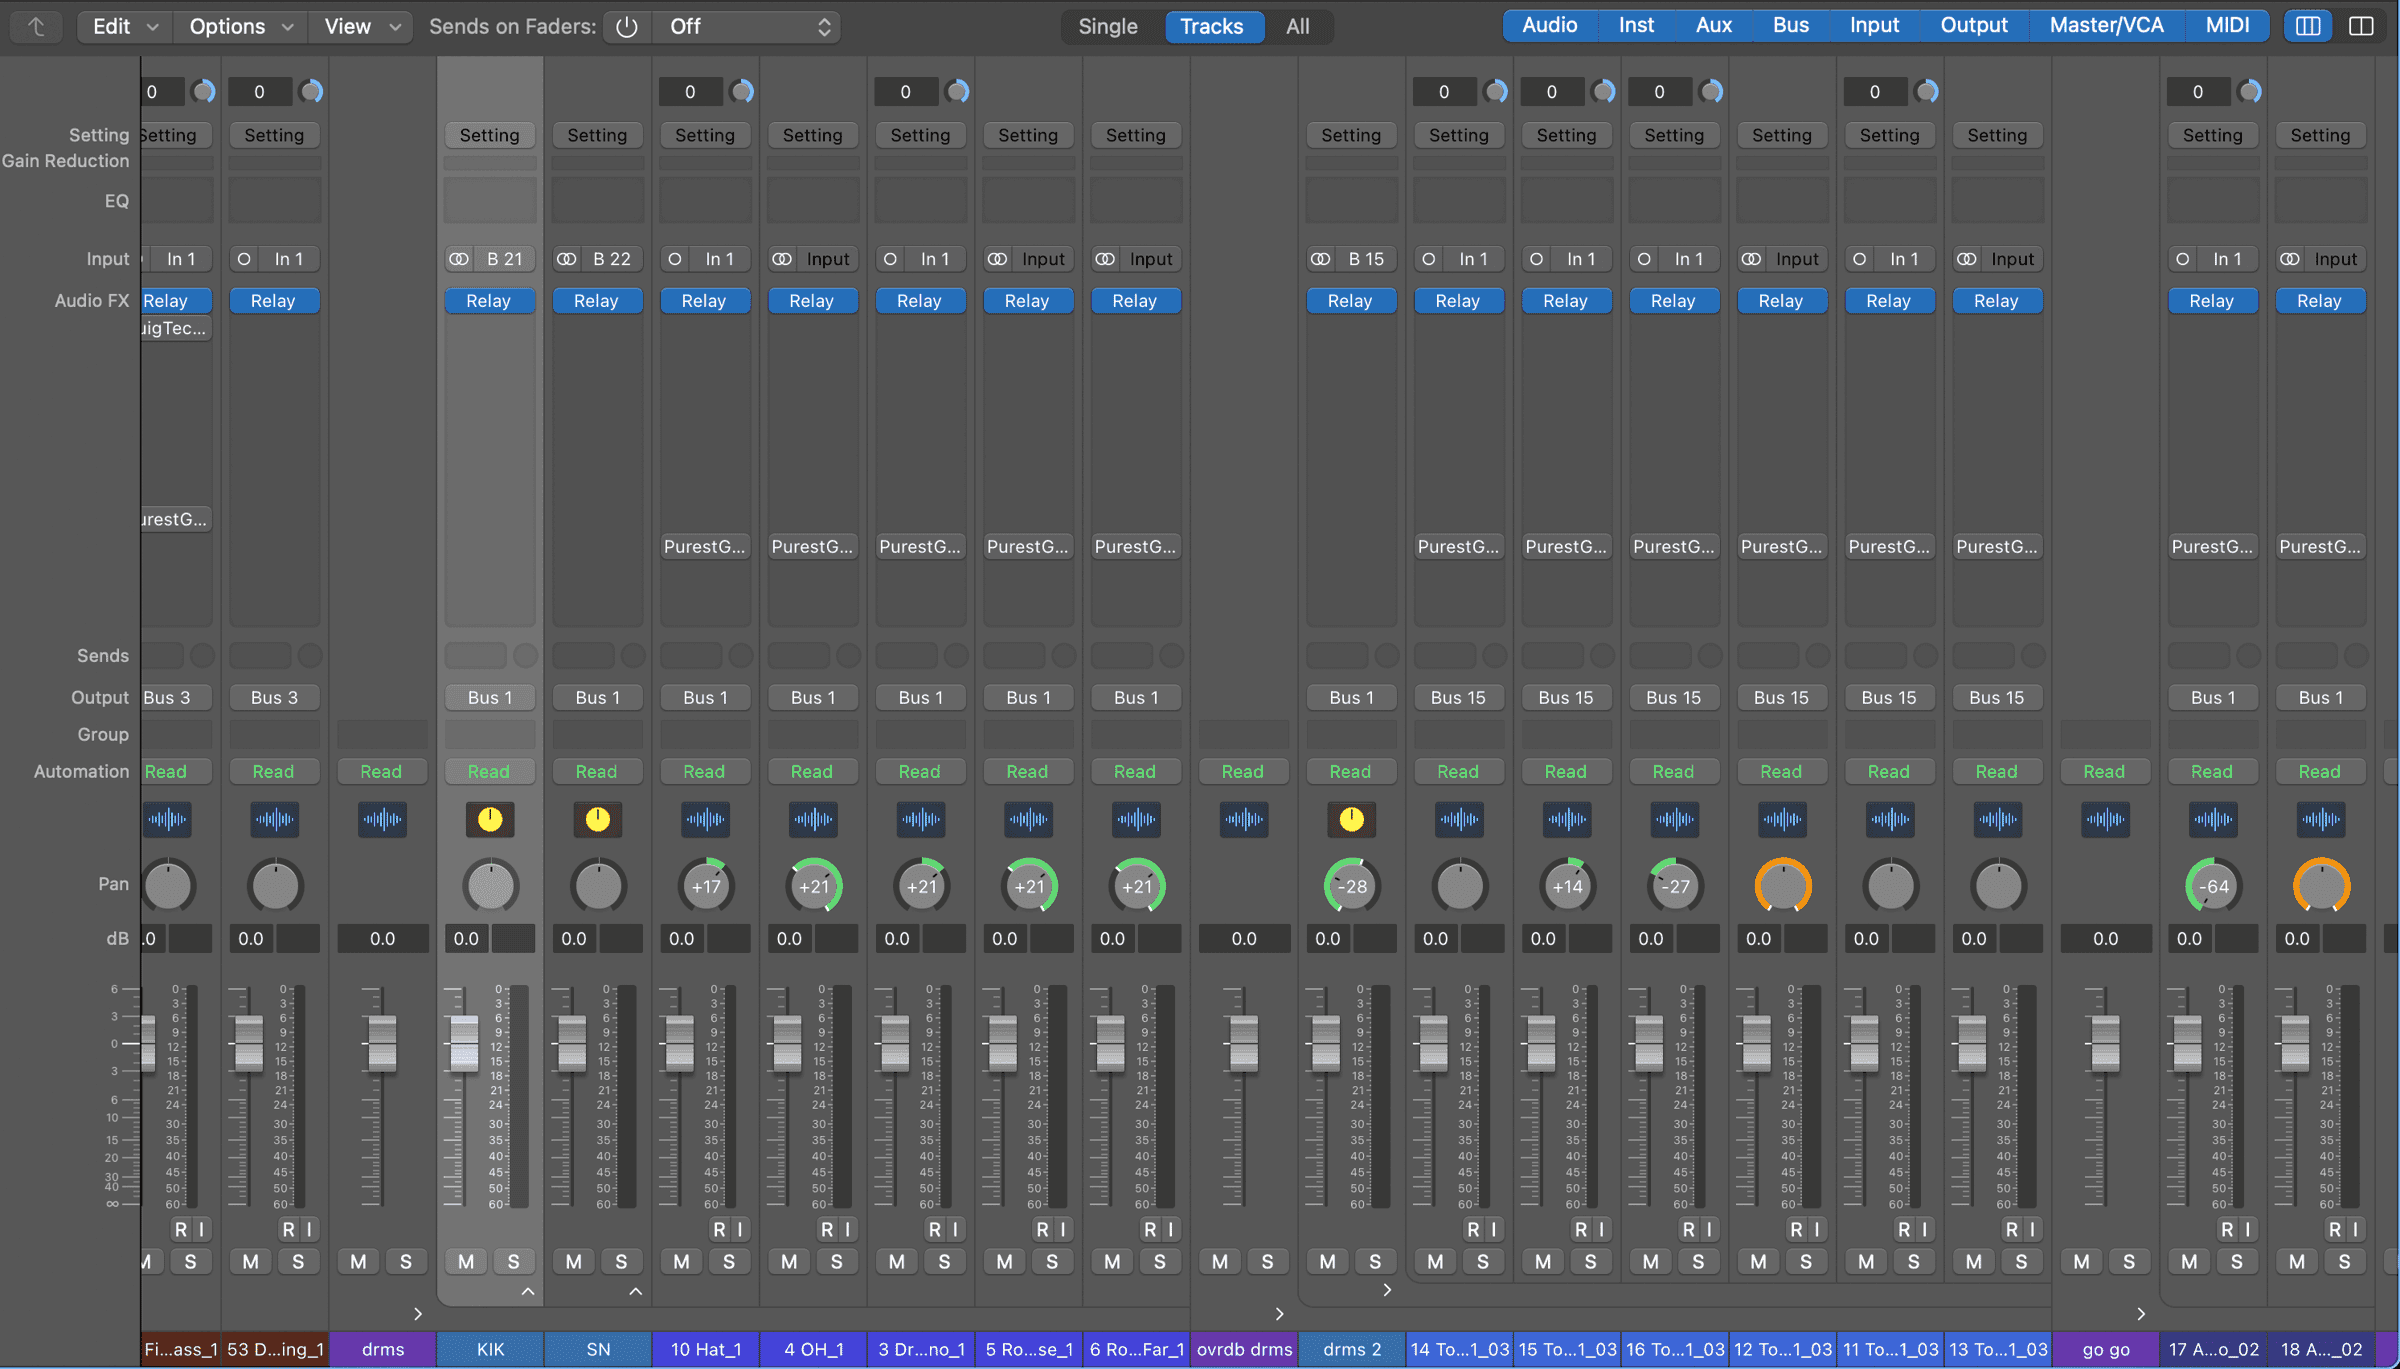
Task: Solo the drms 2 channel
Action: pos(1375,1262)
